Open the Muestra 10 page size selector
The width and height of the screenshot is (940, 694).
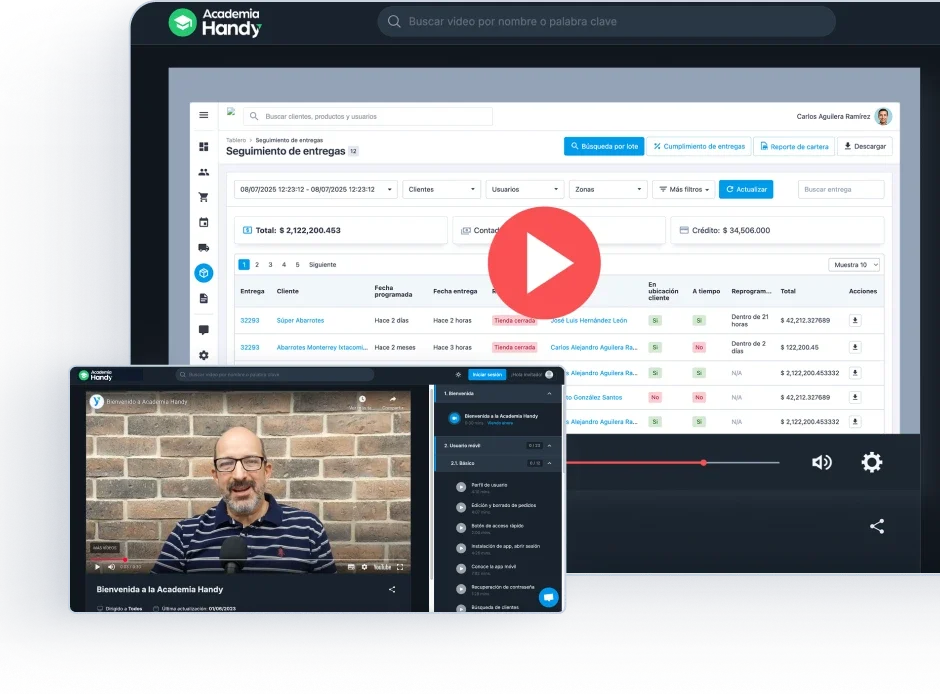pos(854,265)
